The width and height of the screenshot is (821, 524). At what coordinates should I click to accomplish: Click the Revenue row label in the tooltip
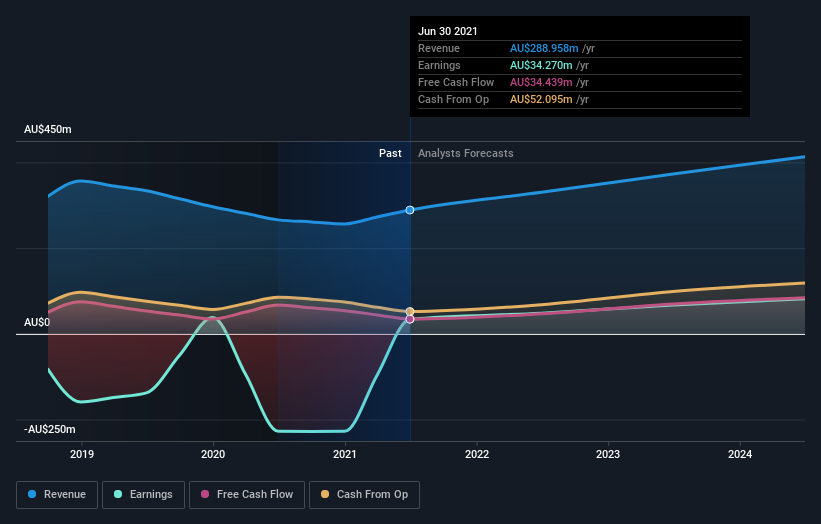coord(439,48)
